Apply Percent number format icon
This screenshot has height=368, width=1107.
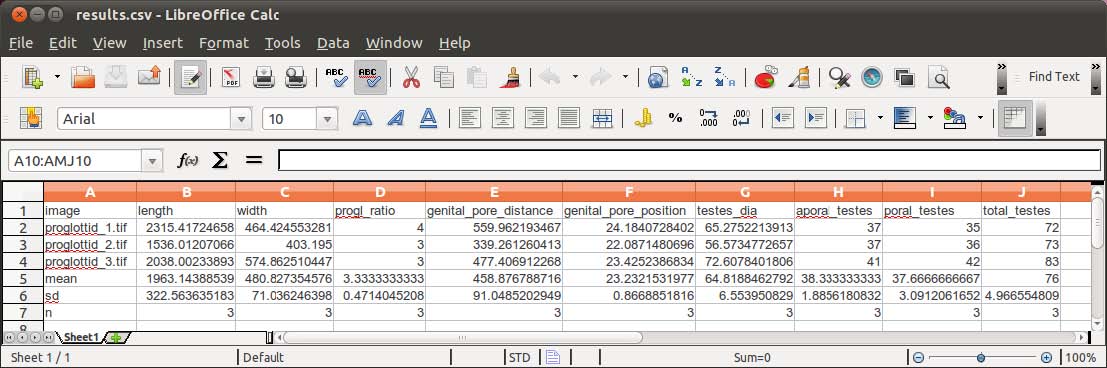(x=676, y=118)
